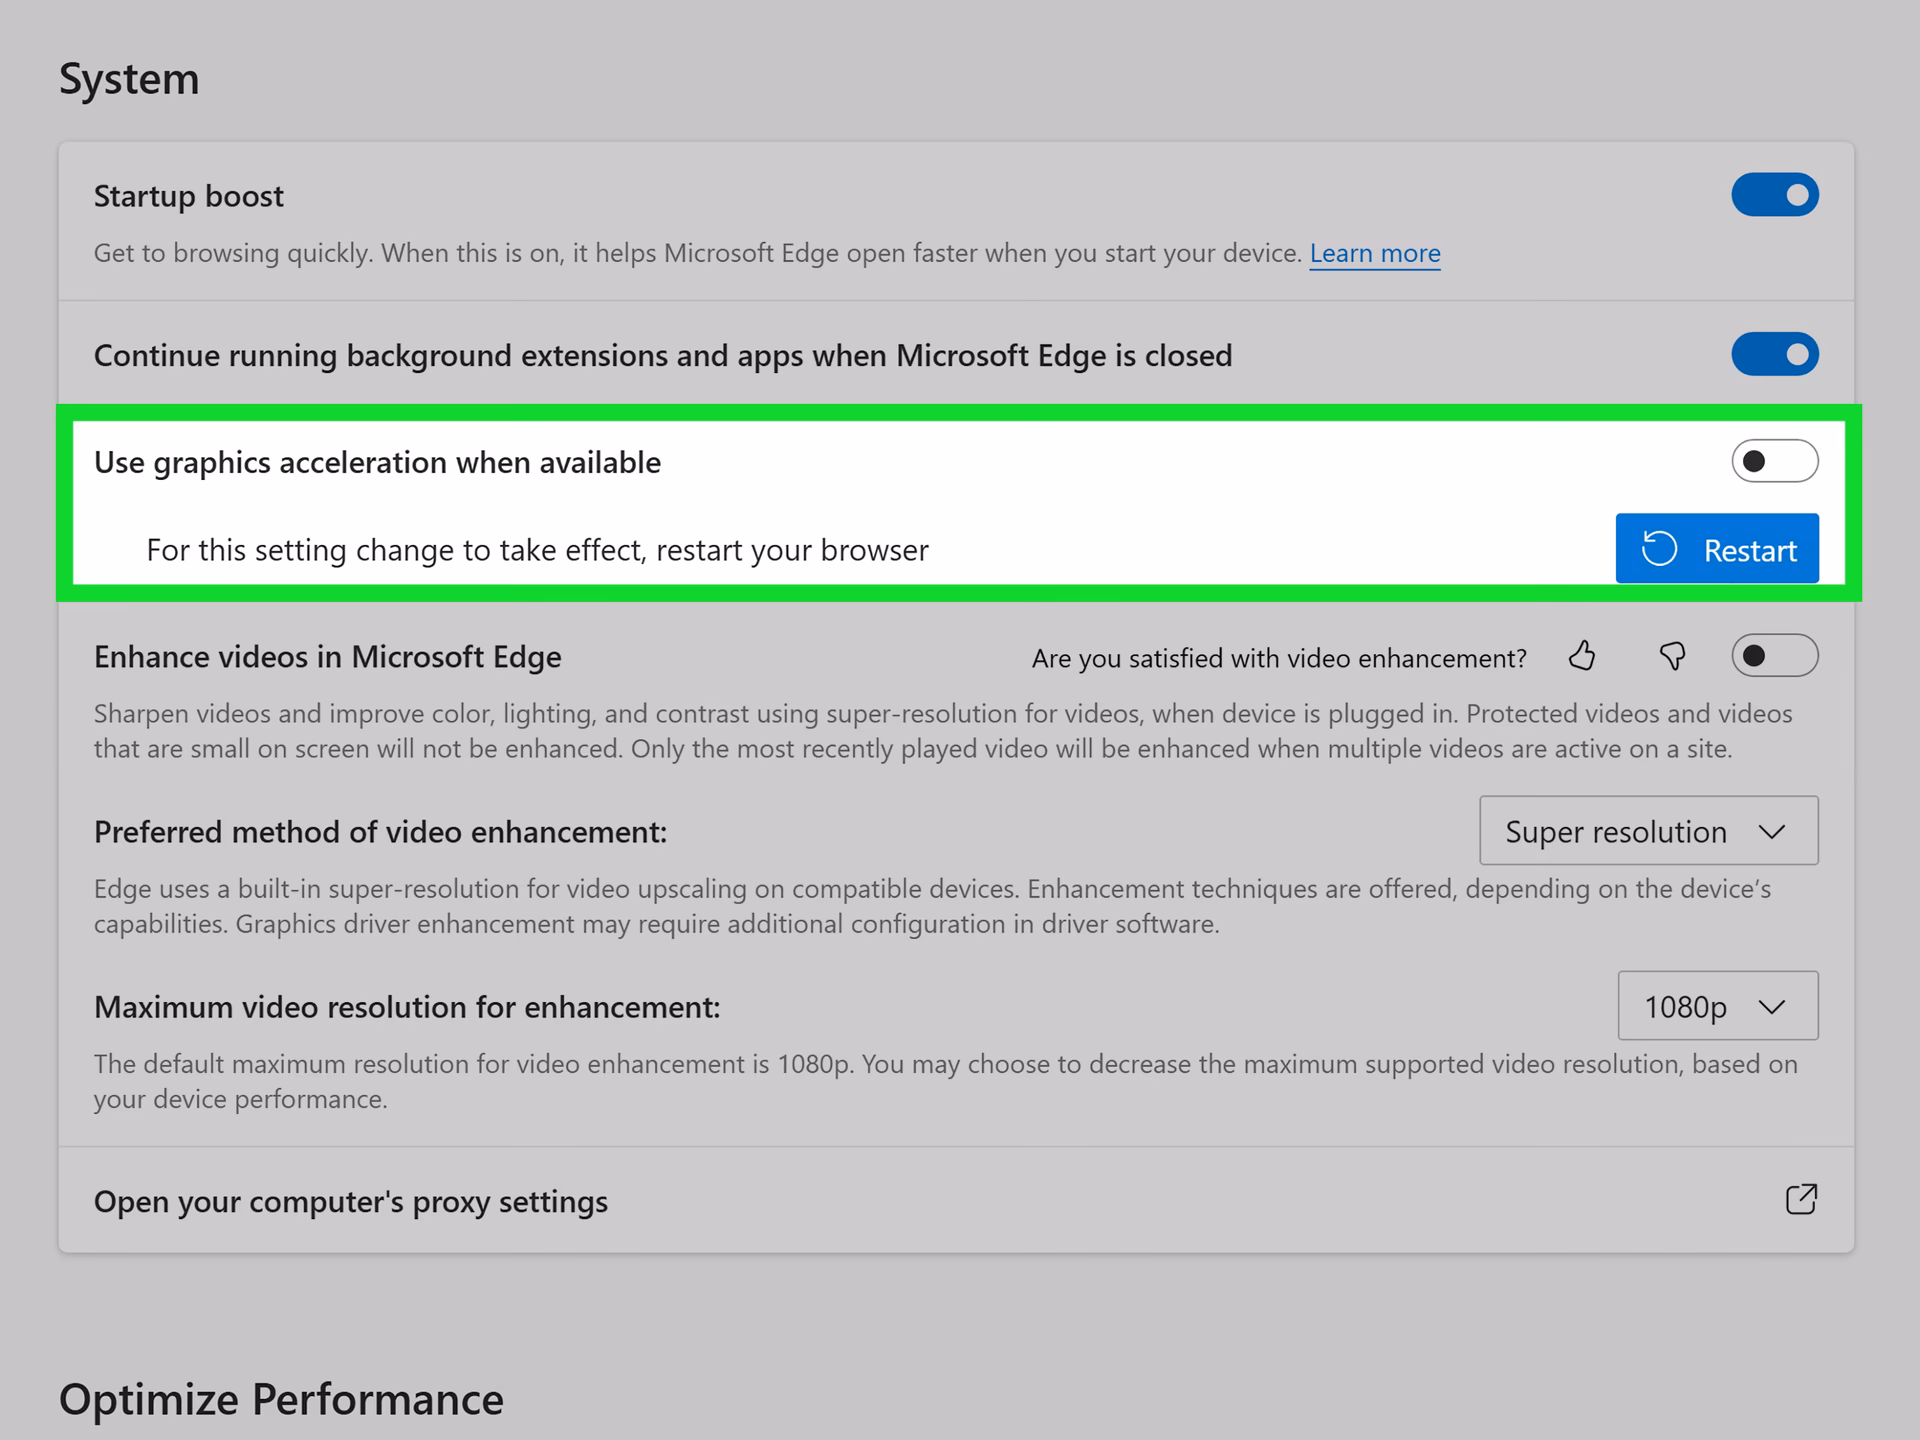Open the Super resolution dropdown

[1649, 831]
